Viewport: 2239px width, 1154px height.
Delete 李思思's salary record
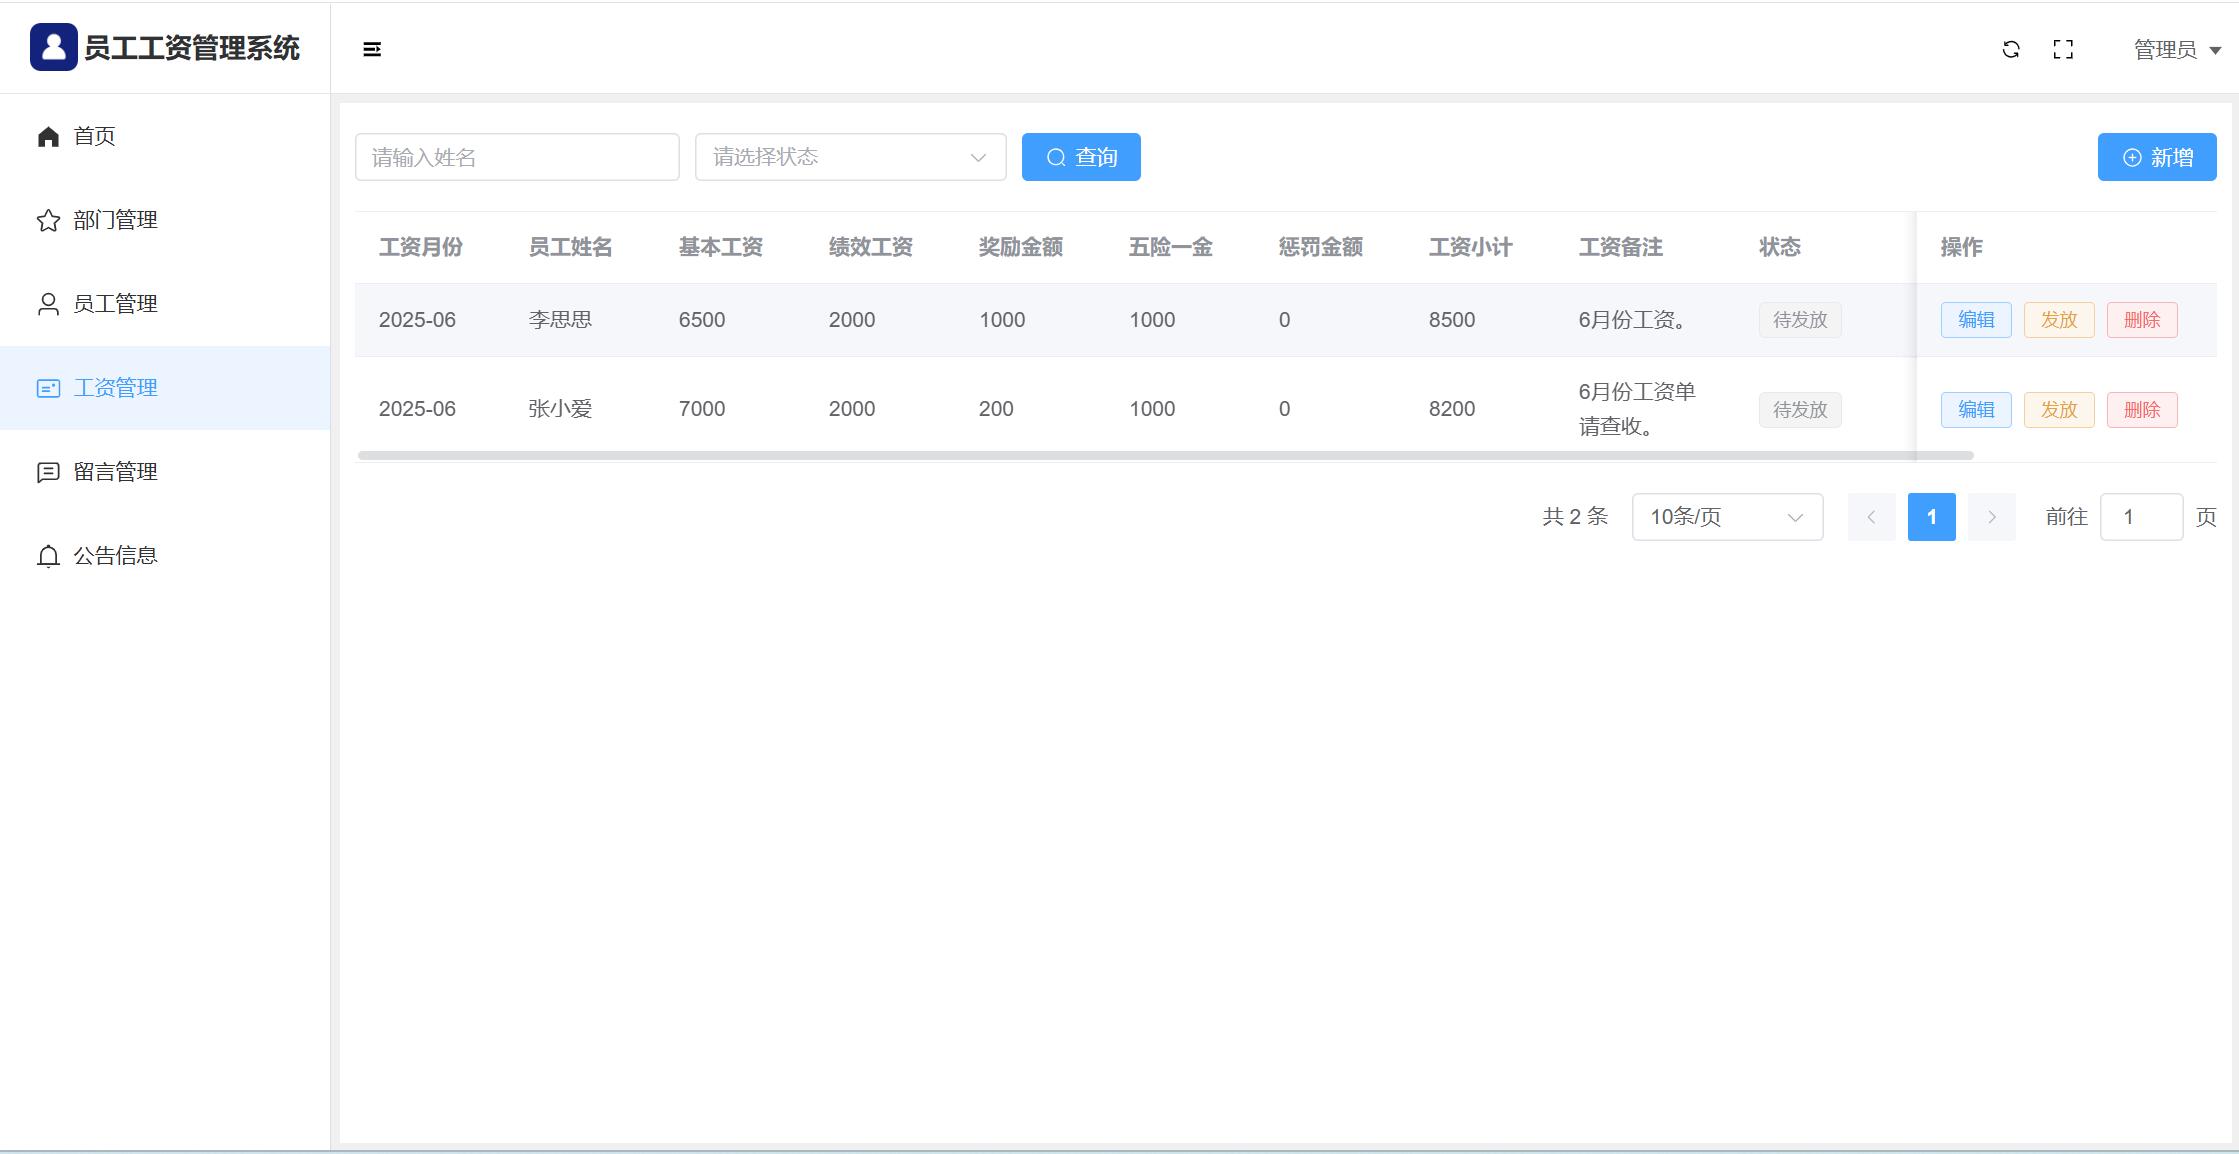[x=2141, y=320]
